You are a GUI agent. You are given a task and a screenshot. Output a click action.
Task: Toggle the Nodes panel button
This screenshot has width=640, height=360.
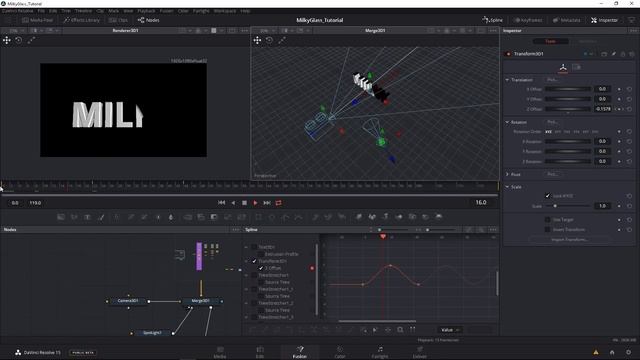point(149,20)
